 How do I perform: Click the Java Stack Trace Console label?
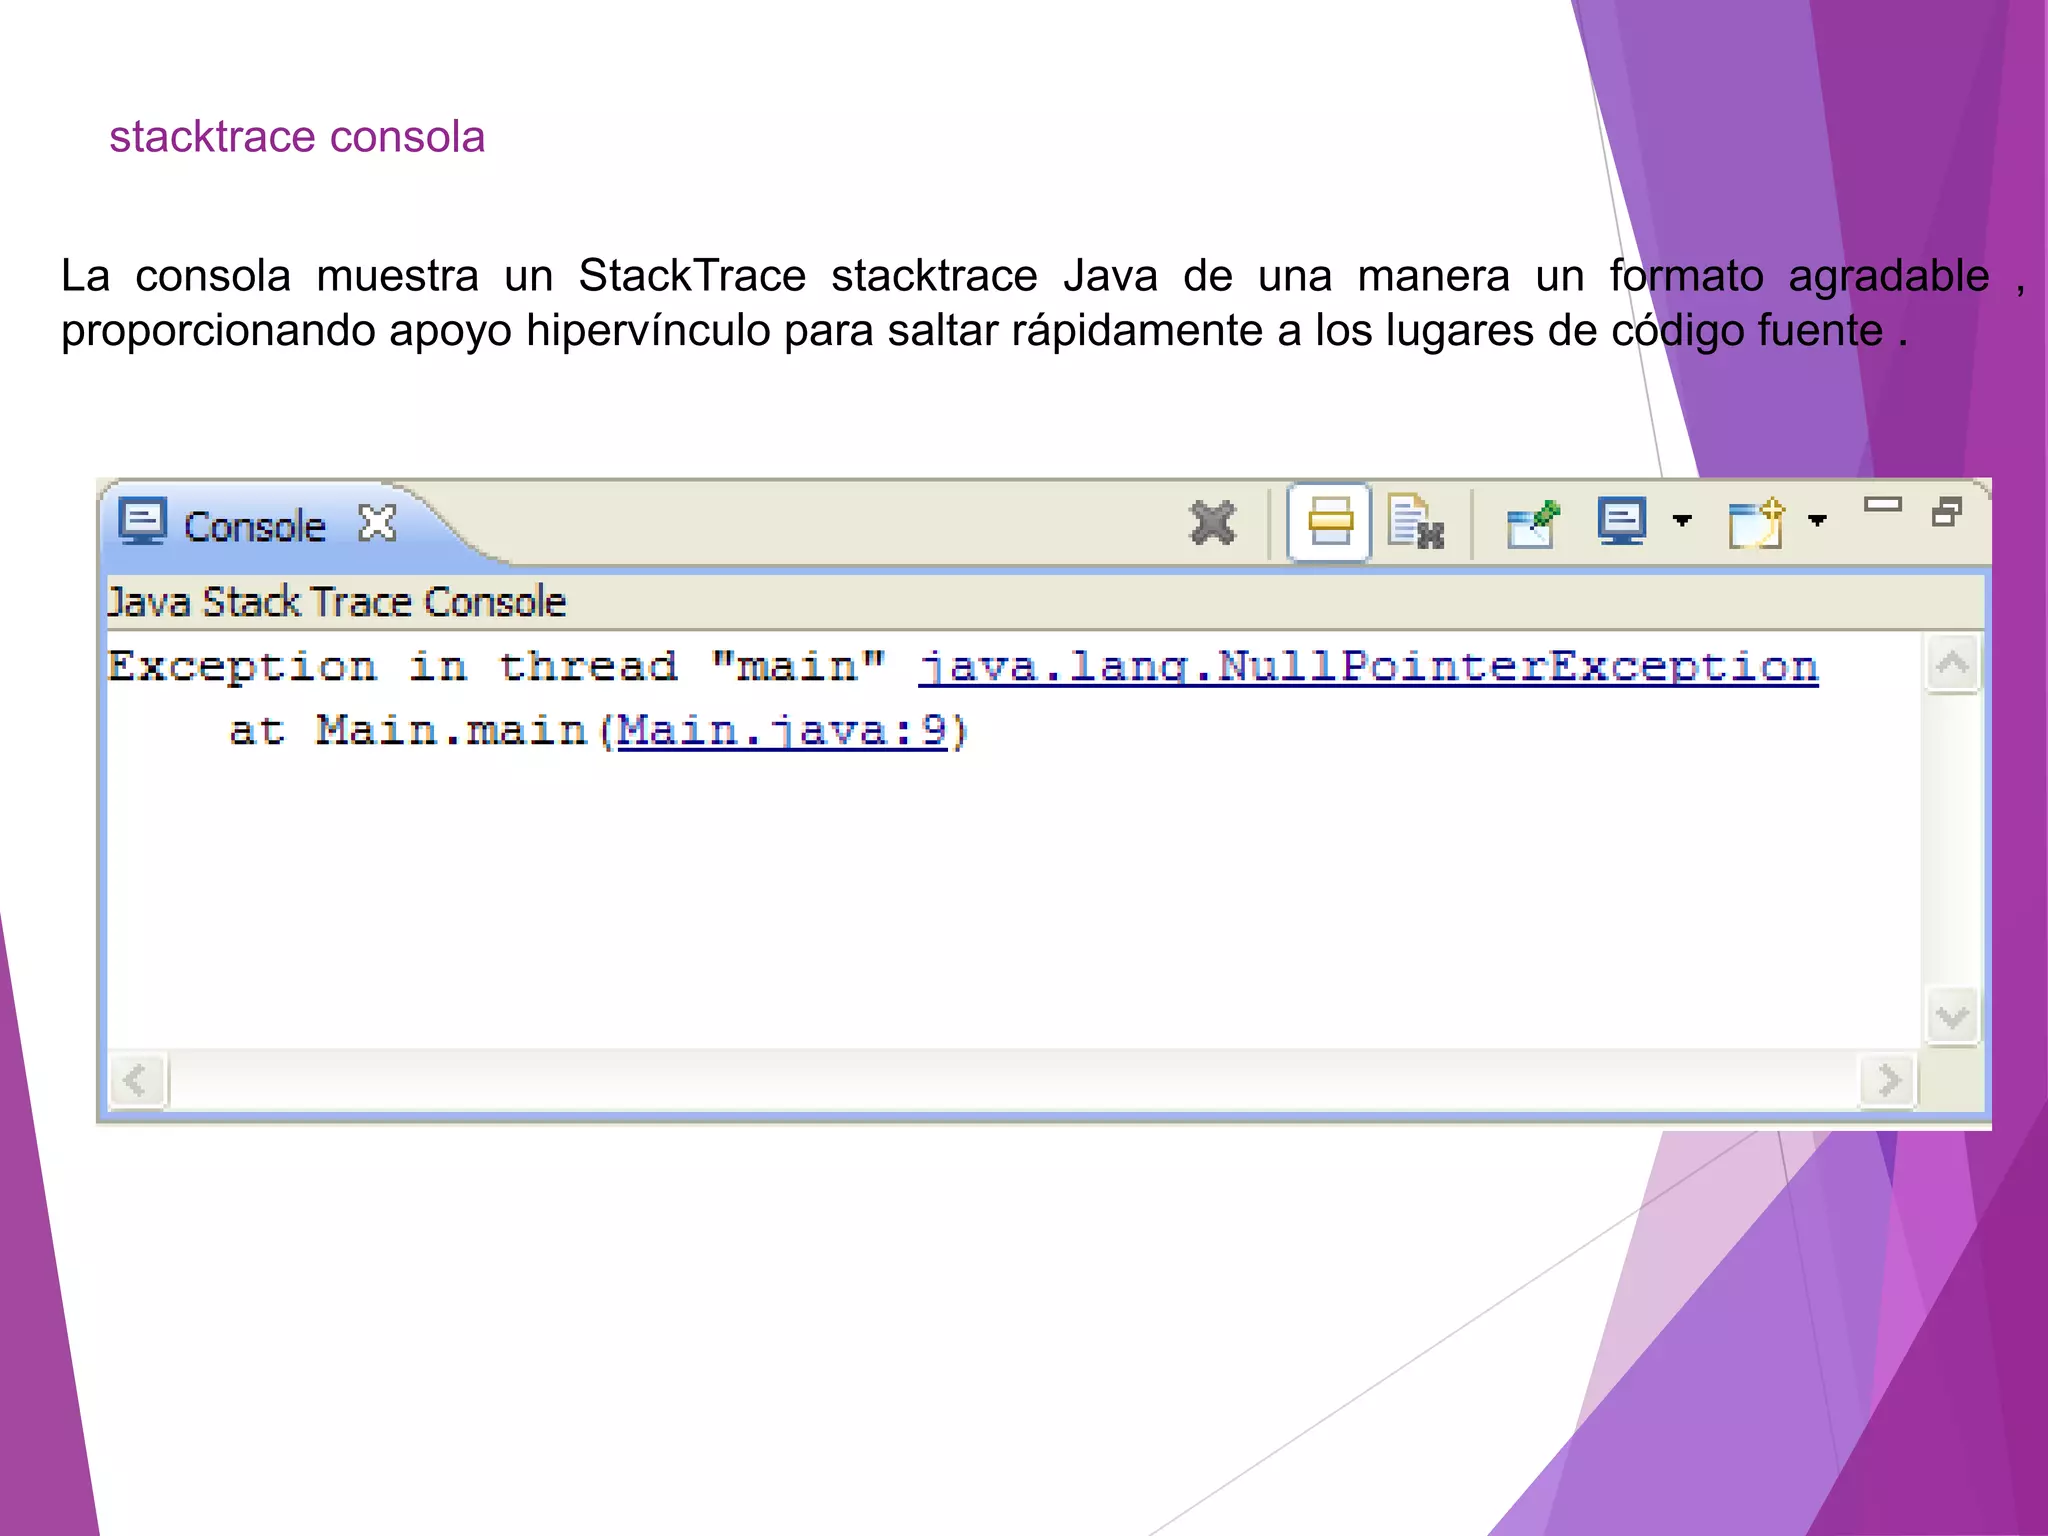[x=337, y=602]
